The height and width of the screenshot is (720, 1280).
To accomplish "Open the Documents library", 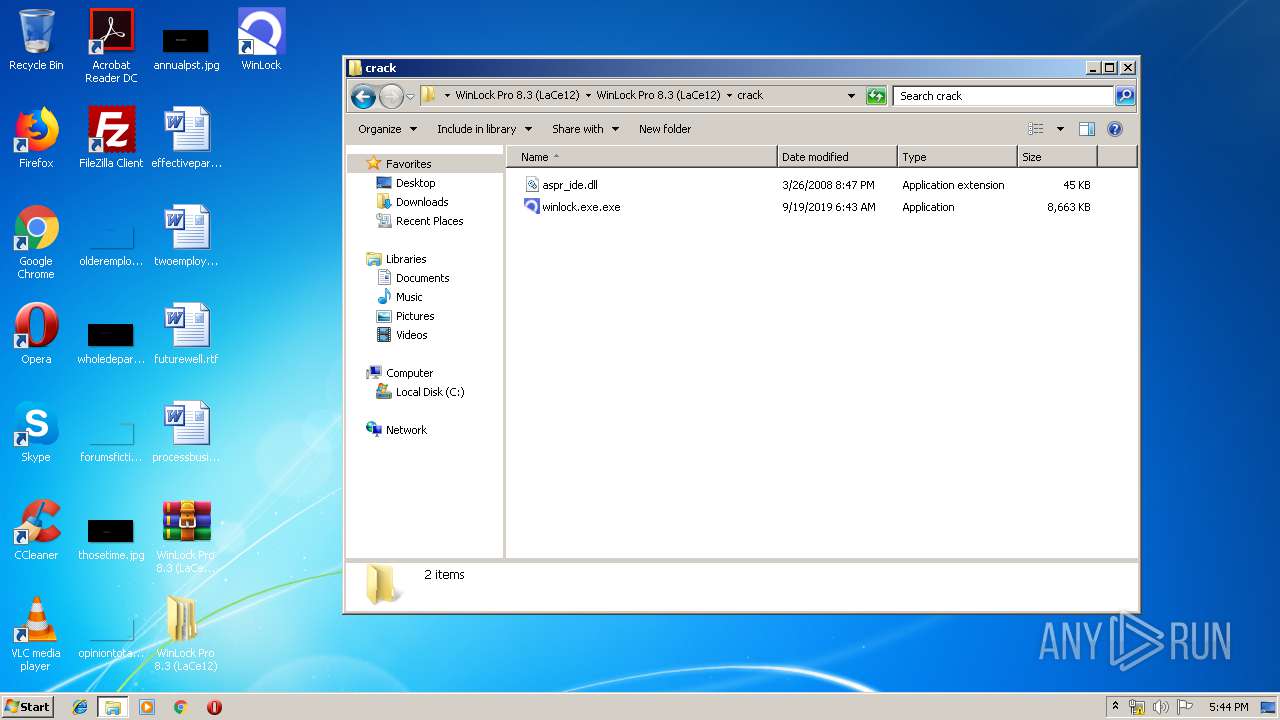I will pyautogui.click(x=422, y=278).
